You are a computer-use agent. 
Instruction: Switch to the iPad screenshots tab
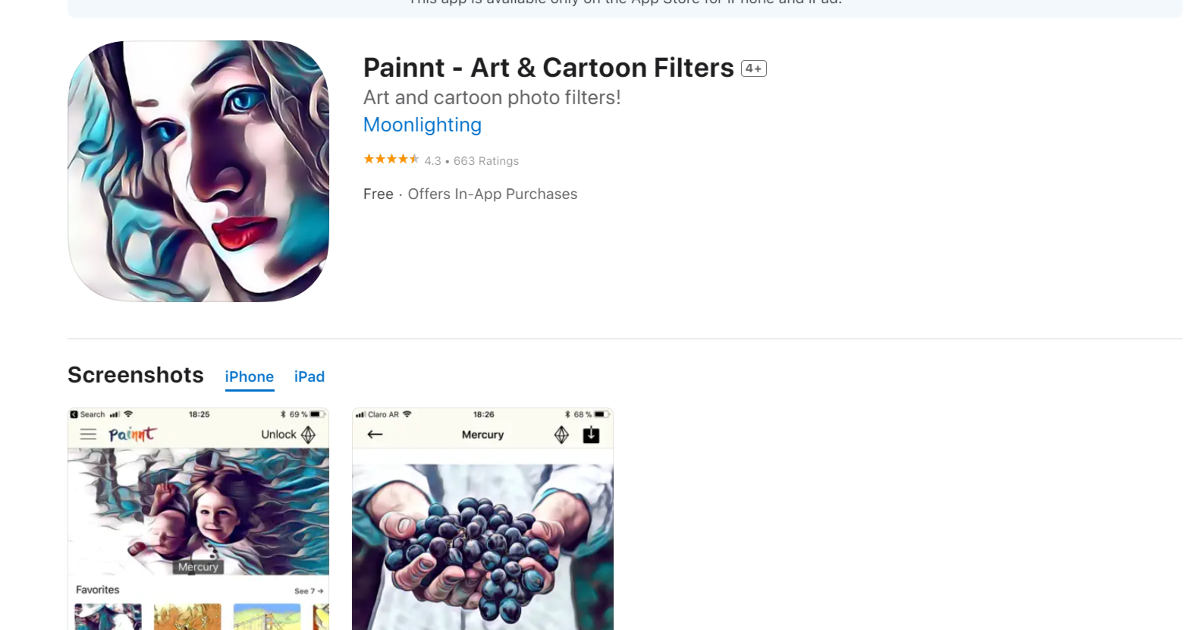(x=309, y=377)
